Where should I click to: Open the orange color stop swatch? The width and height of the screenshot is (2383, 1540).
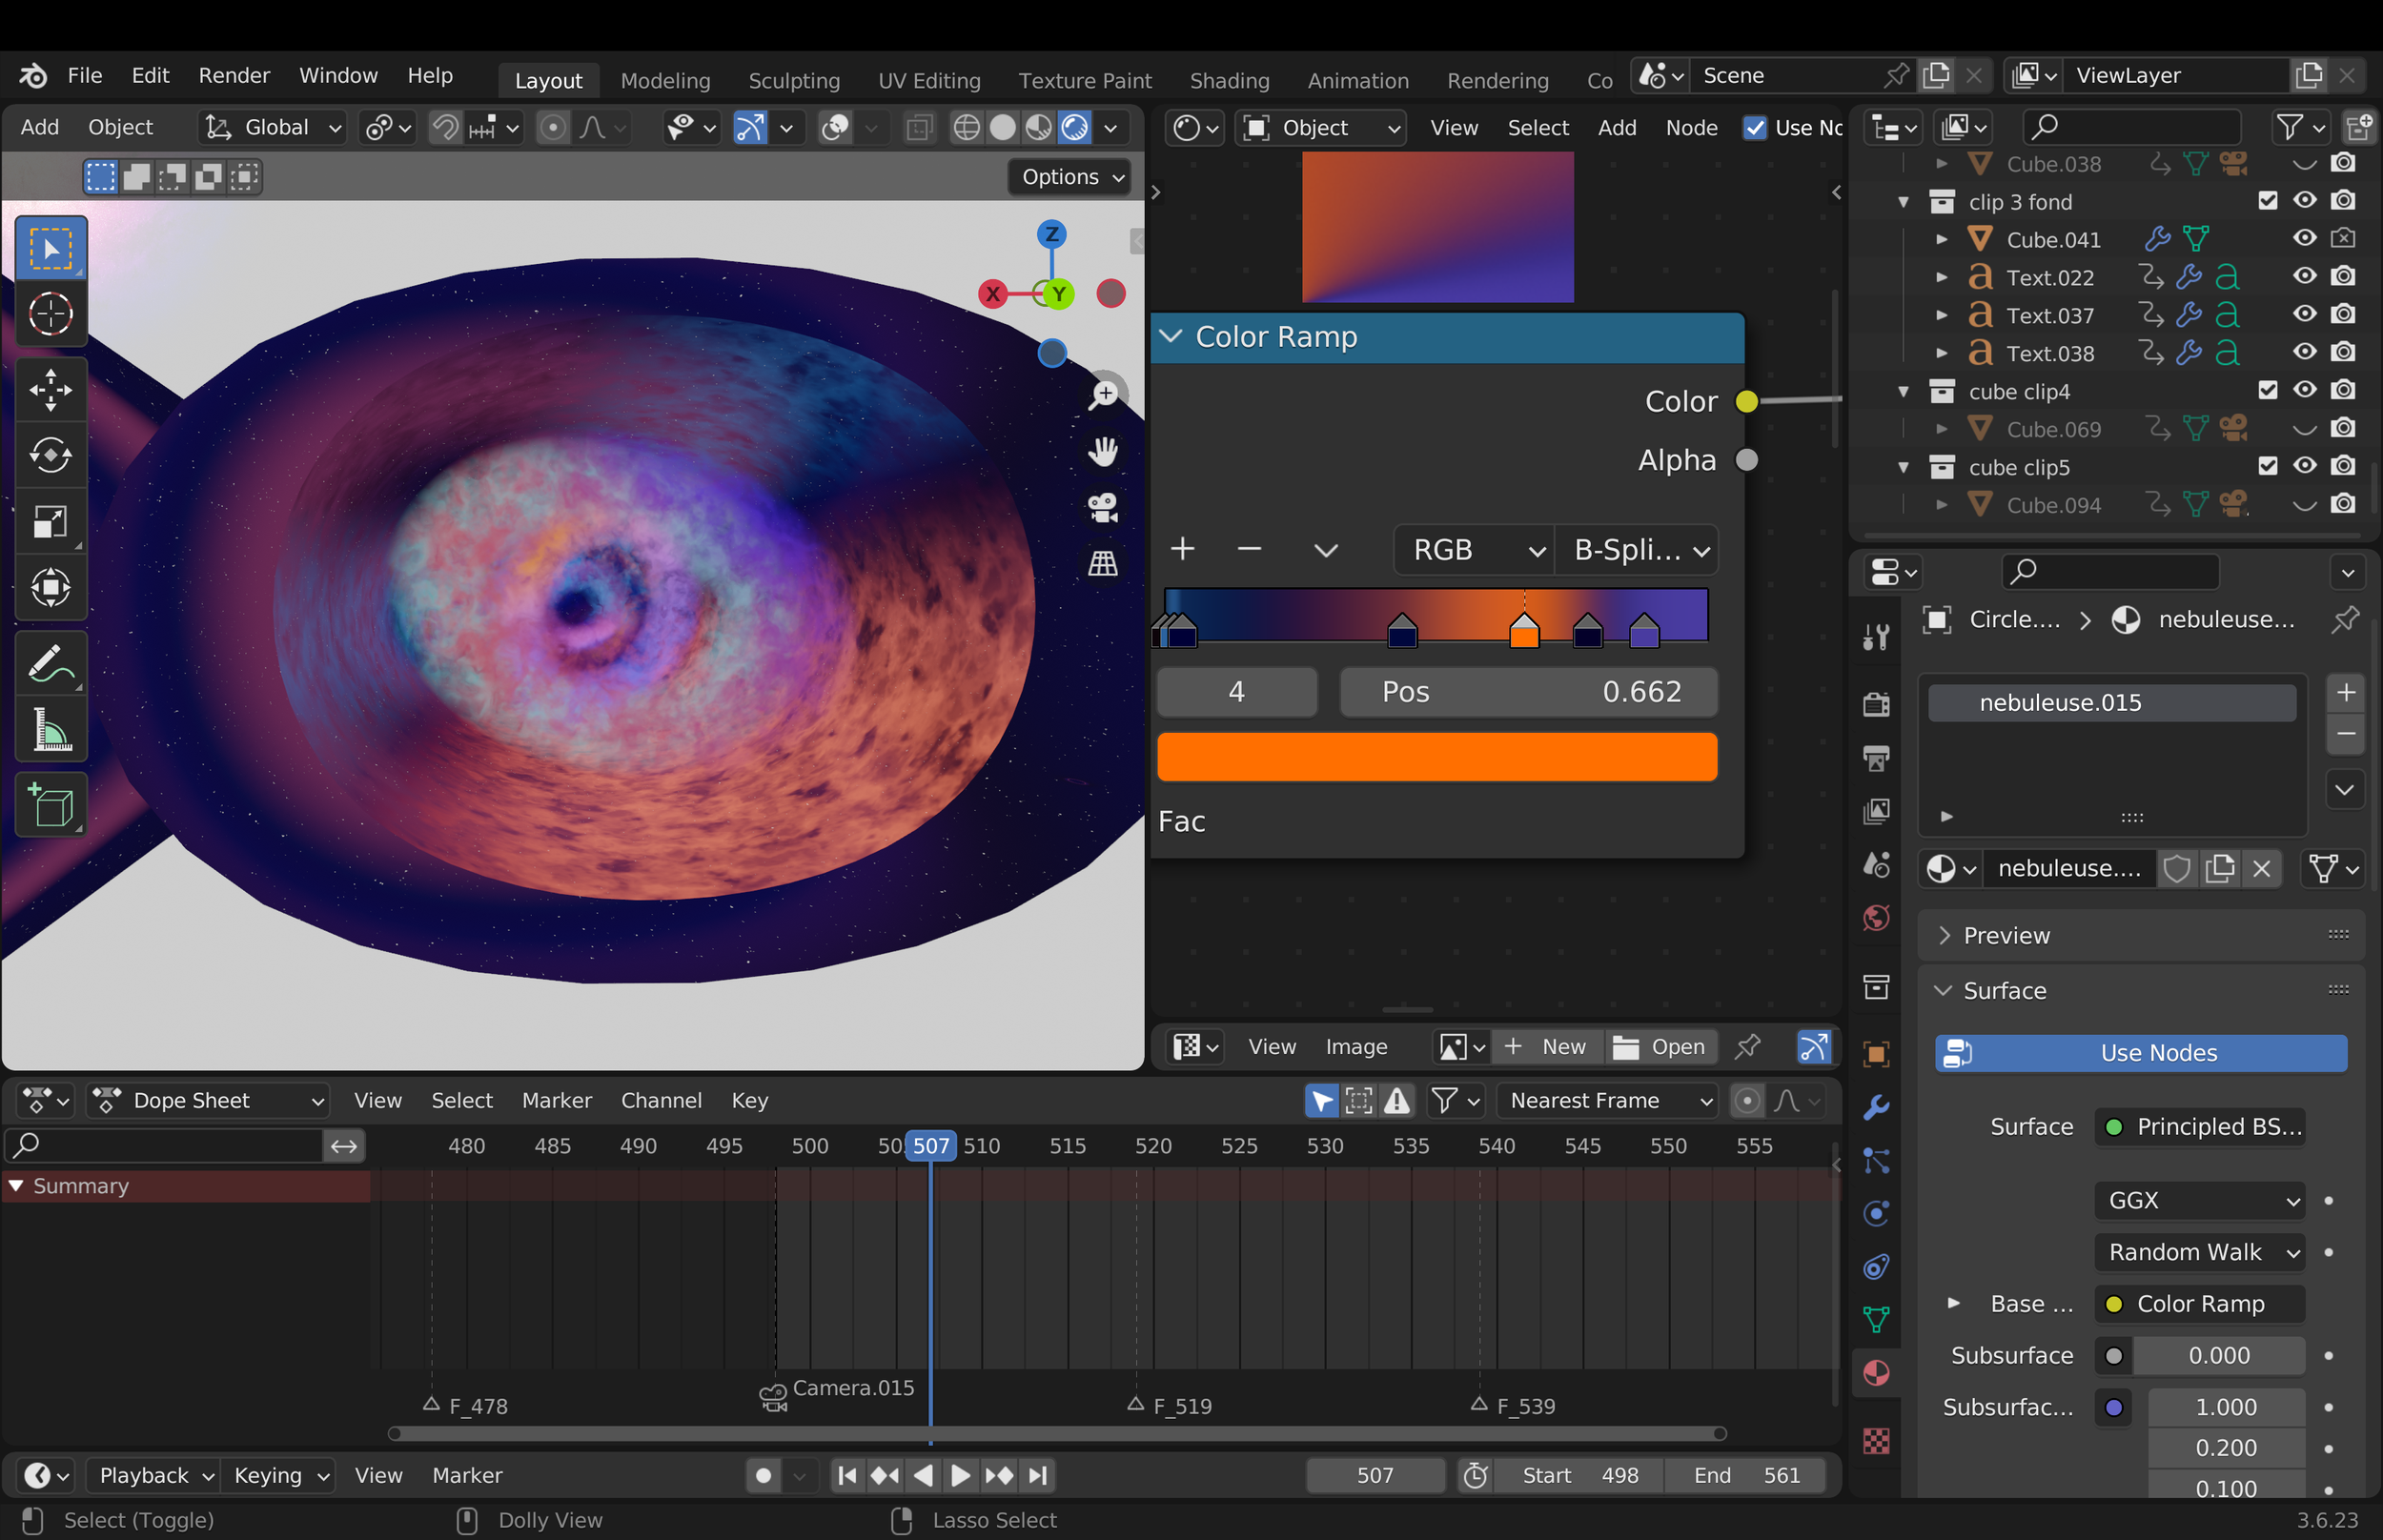(x=1437, y=757)
